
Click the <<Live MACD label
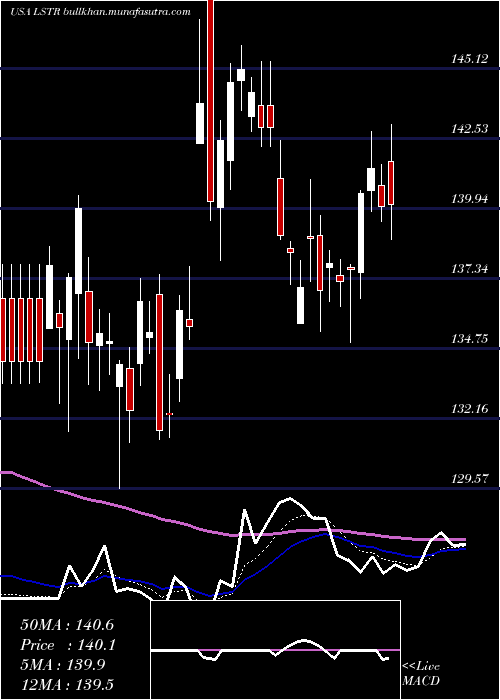[421, 673]
